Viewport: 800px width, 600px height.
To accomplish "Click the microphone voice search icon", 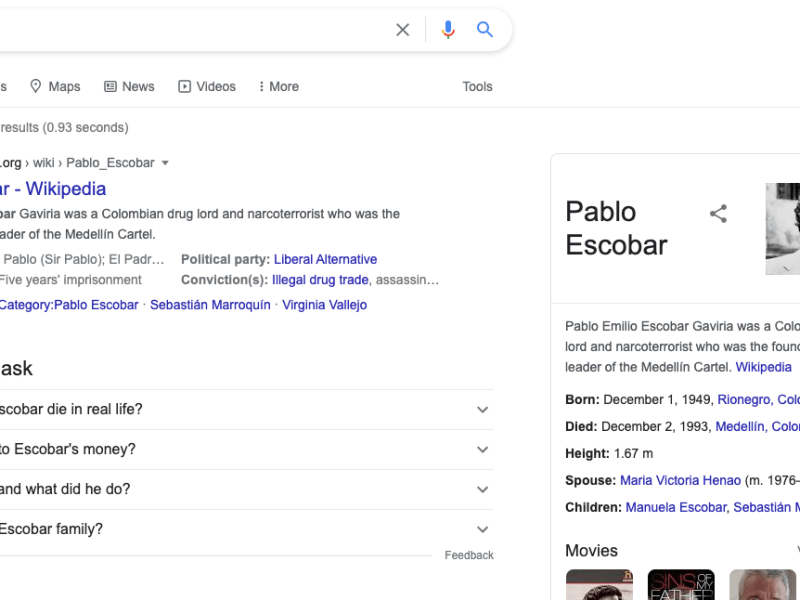I will [448, 29].
